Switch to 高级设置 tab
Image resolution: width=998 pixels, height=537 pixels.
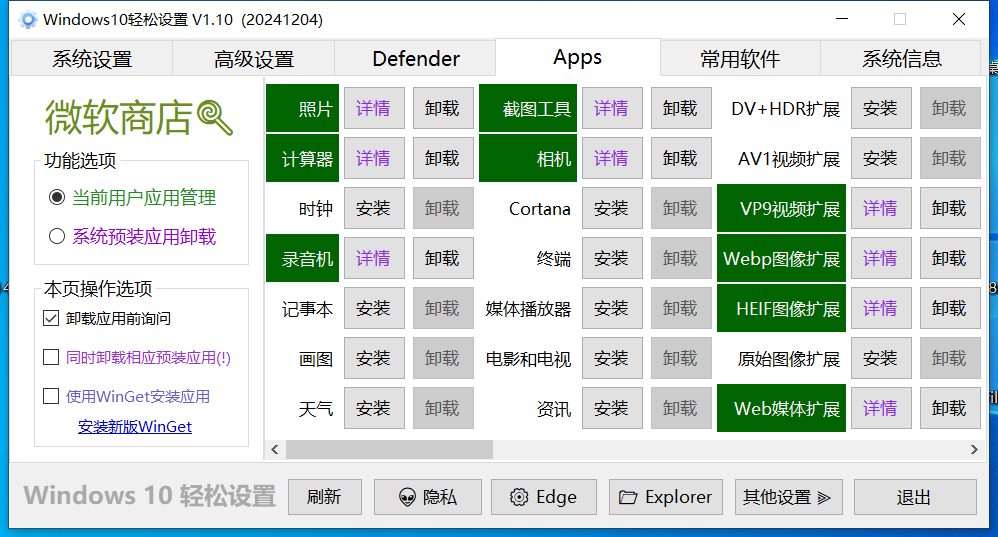coord(253,59)
